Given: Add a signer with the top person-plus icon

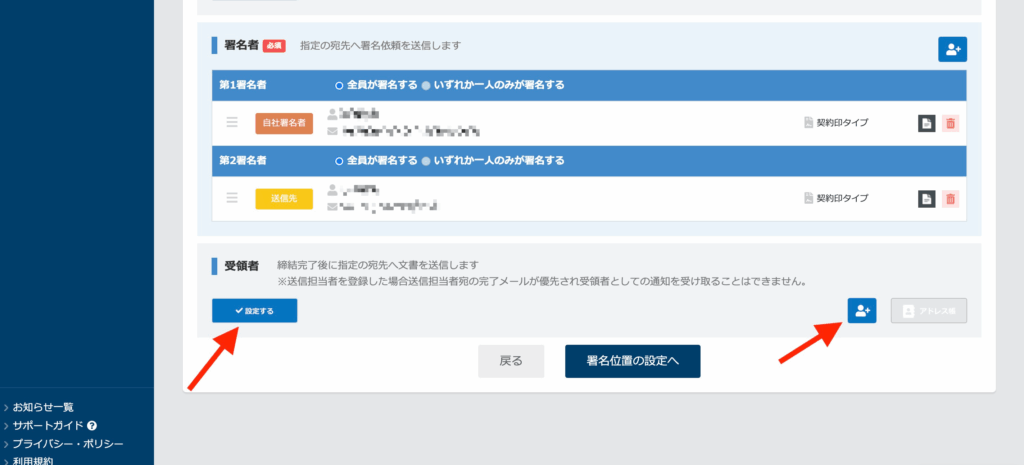Looking at the screenshot, I should point(952,50).
